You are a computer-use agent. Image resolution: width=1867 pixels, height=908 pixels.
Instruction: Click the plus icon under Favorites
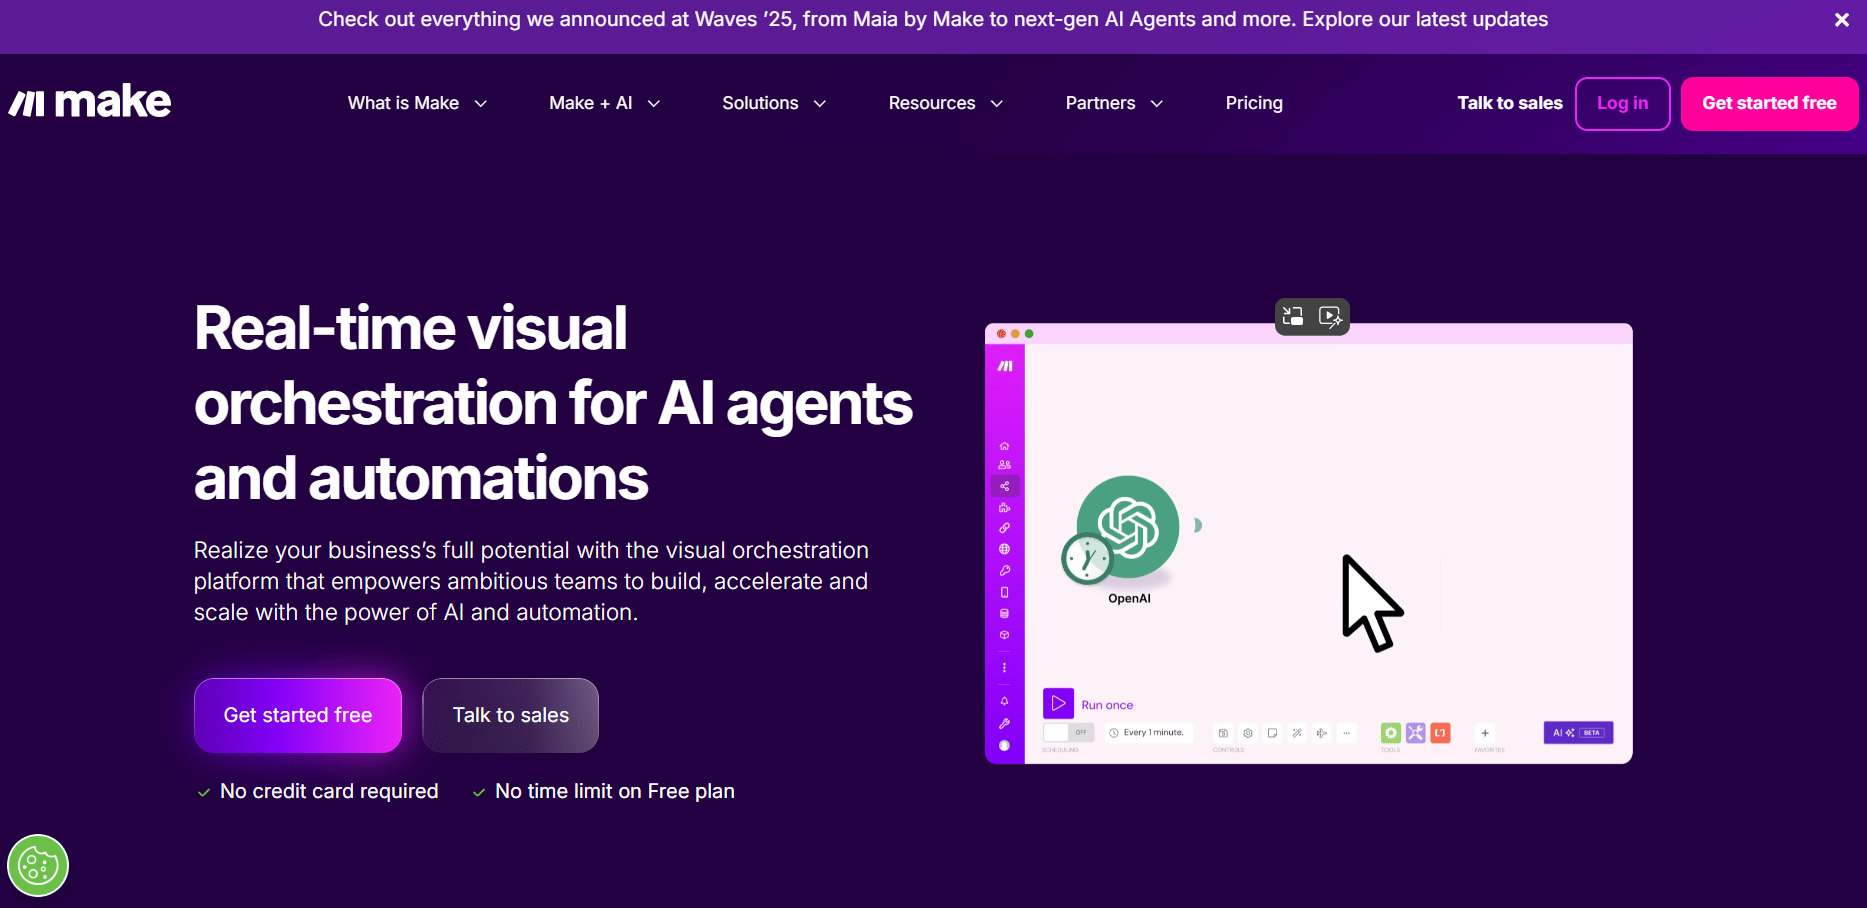coord(1485,733)
